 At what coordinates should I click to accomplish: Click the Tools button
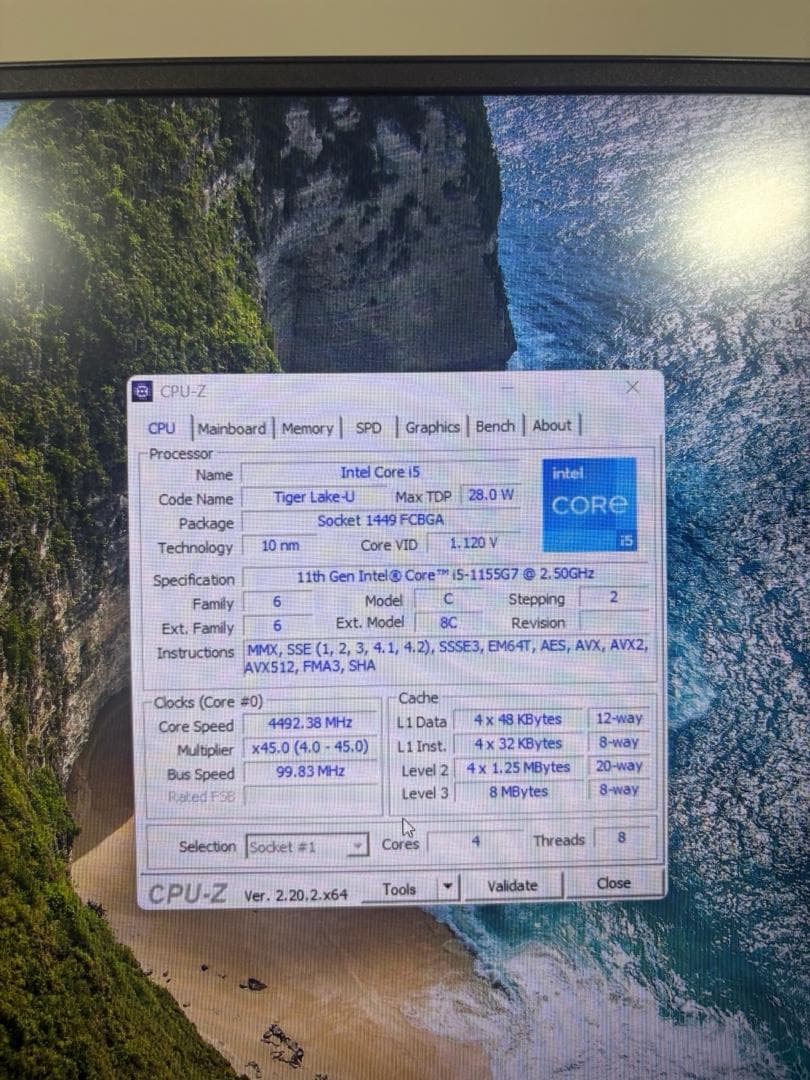pyautogui.click(x=399, y=889)
